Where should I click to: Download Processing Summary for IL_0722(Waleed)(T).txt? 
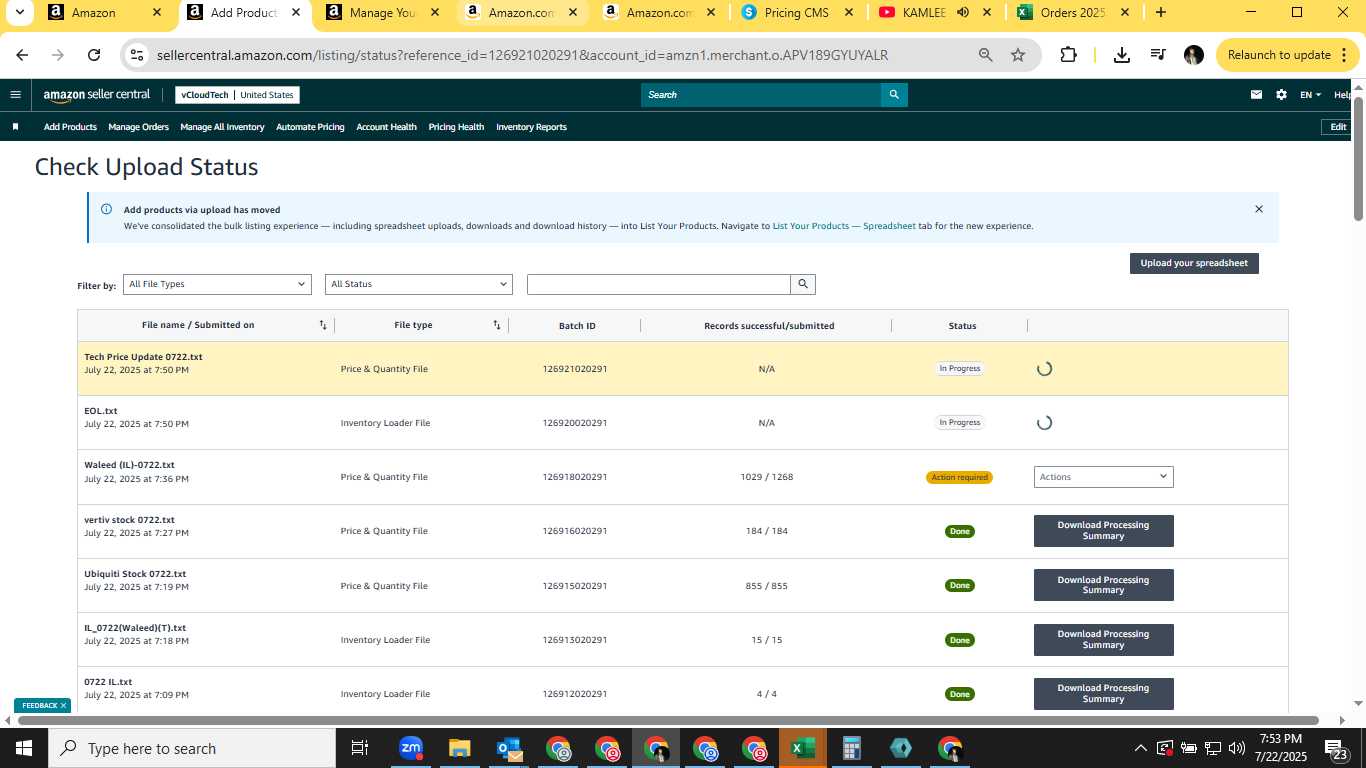click(1103, 640)
